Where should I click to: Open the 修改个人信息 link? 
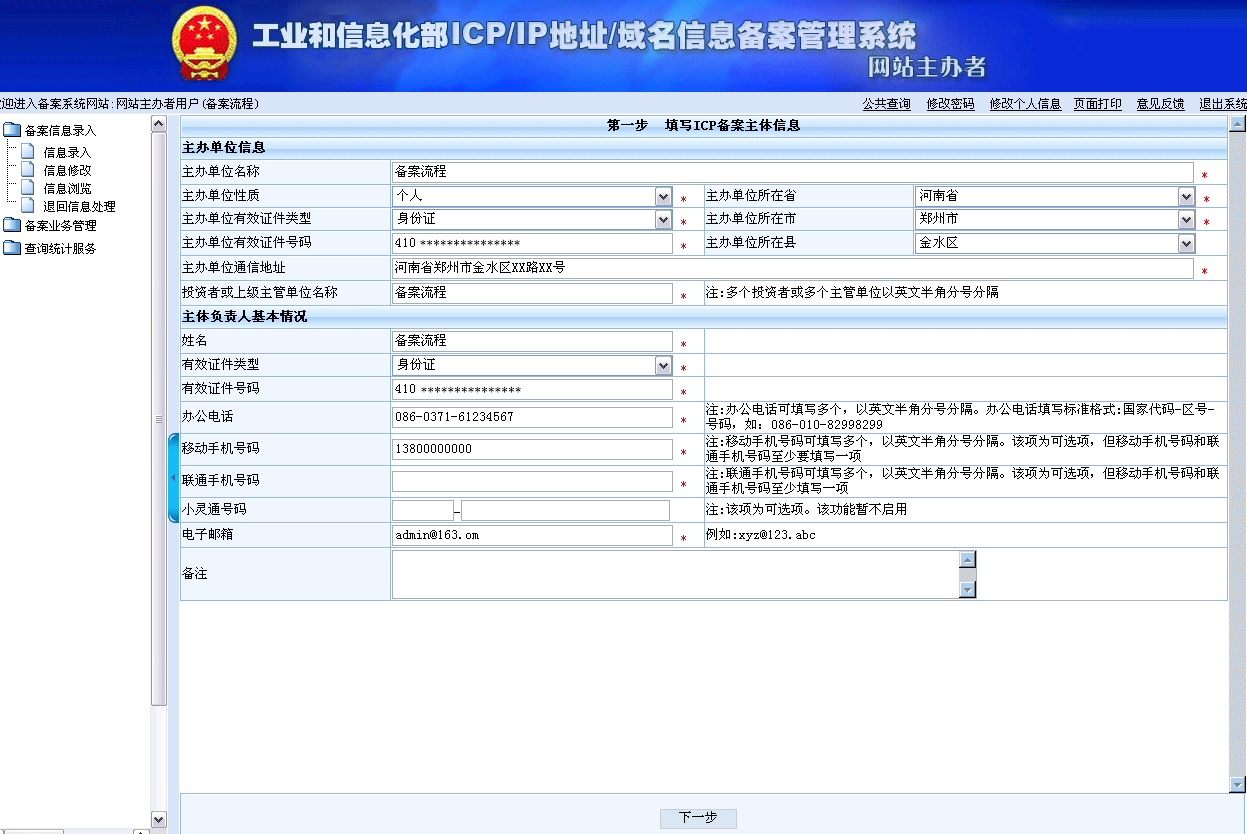point(1025,104)
